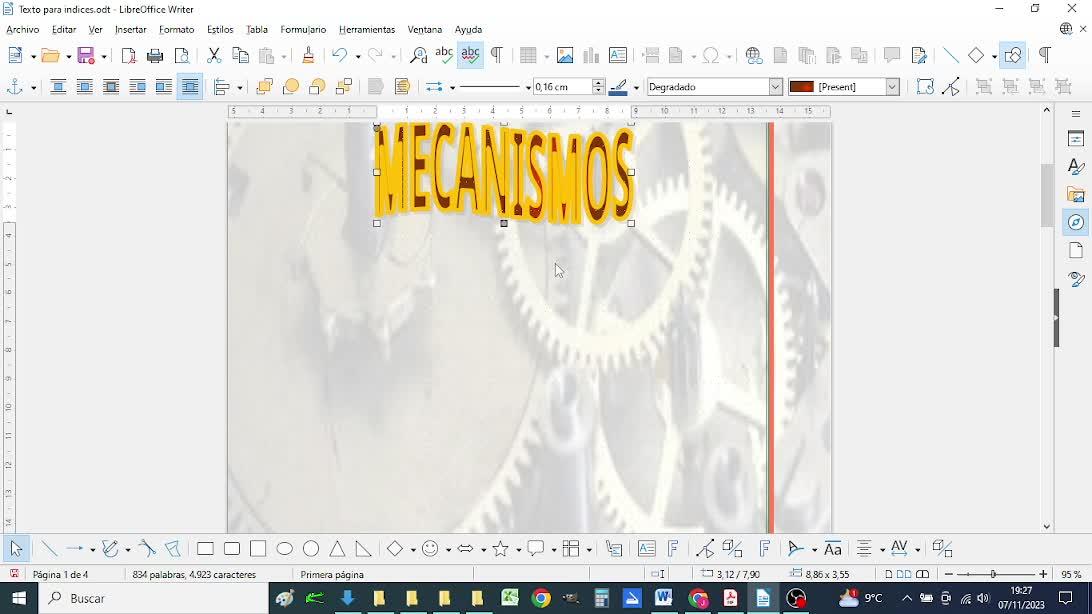Enable parallel wrap

click(x=84, y=87)
